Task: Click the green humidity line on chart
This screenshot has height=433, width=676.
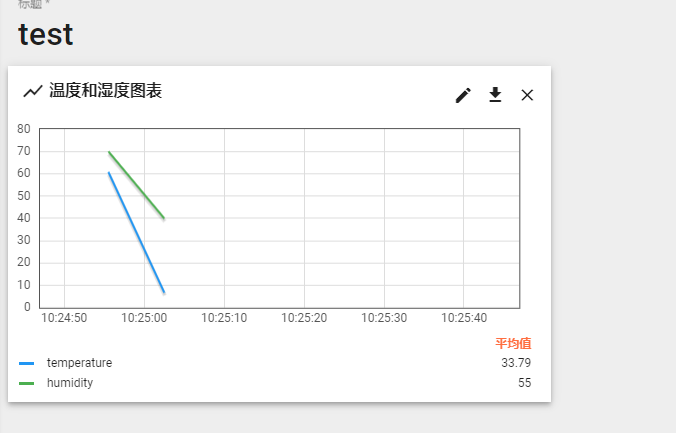Action: [x=137, y=186]
